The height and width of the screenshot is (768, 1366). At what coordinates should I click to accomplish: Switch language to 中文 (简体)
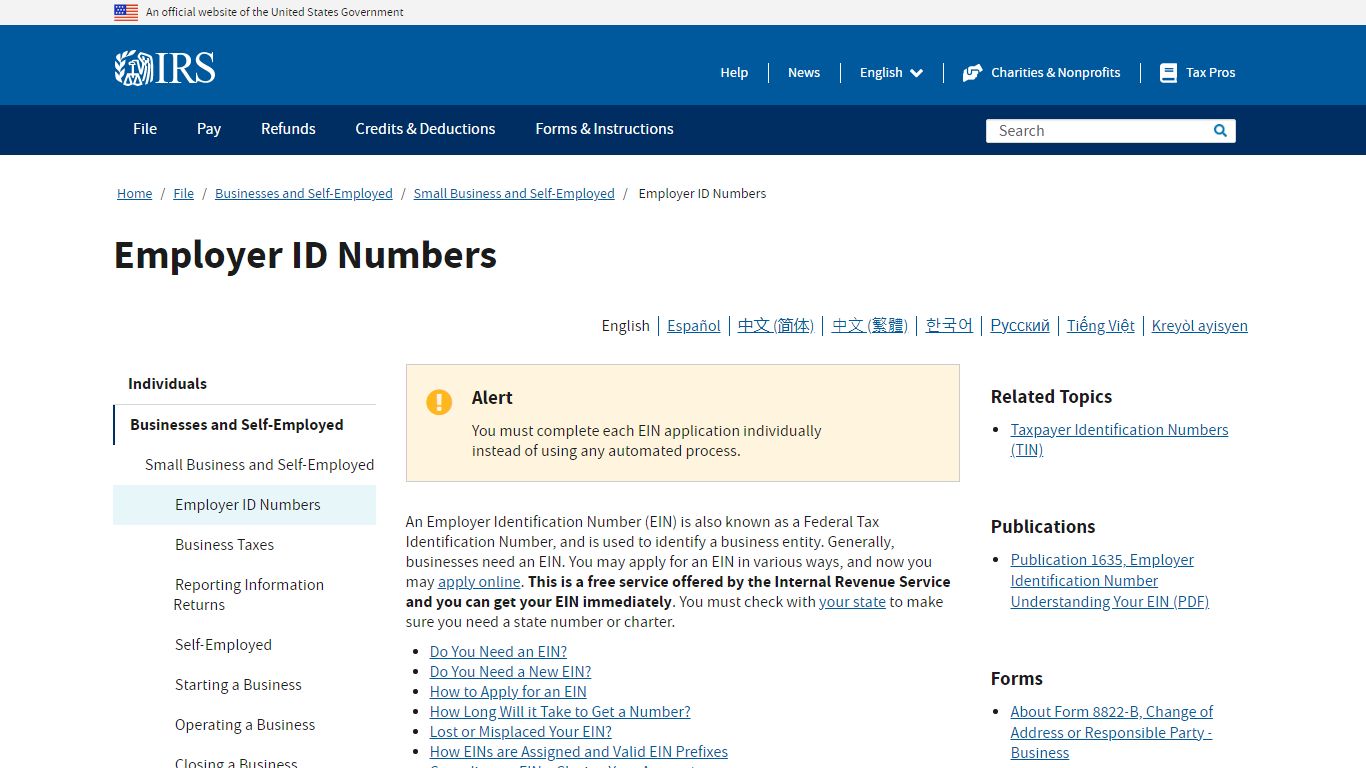point(776,326)
